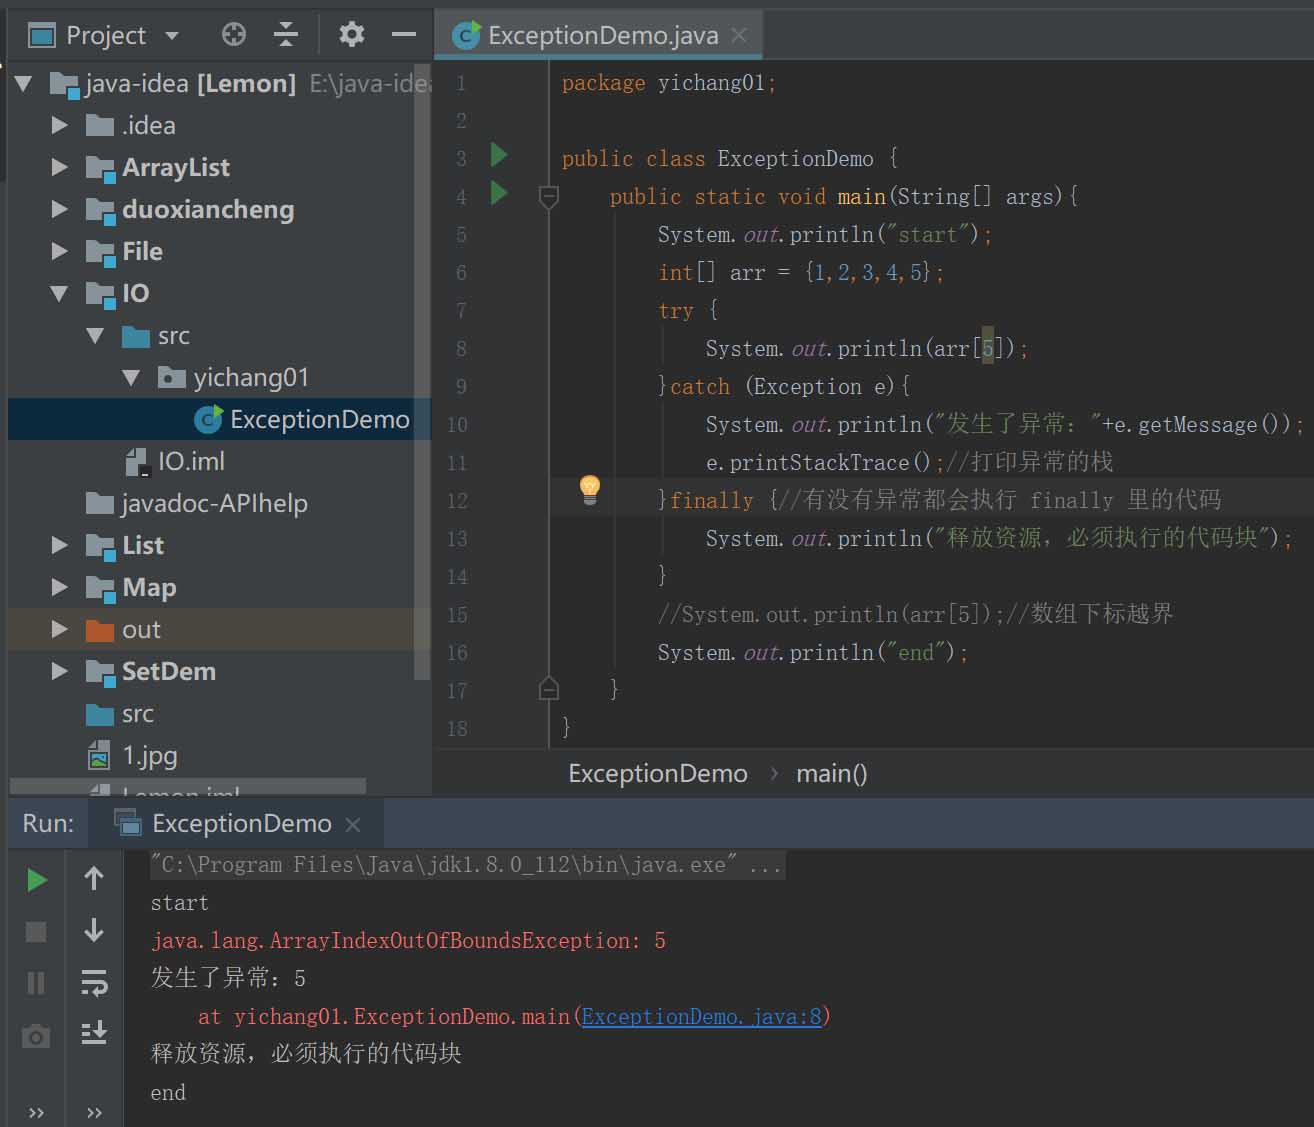Select the ExceptionDemo.java editor tab
The height and width of the screenshot is (1127, 1314).
[602, 35]
